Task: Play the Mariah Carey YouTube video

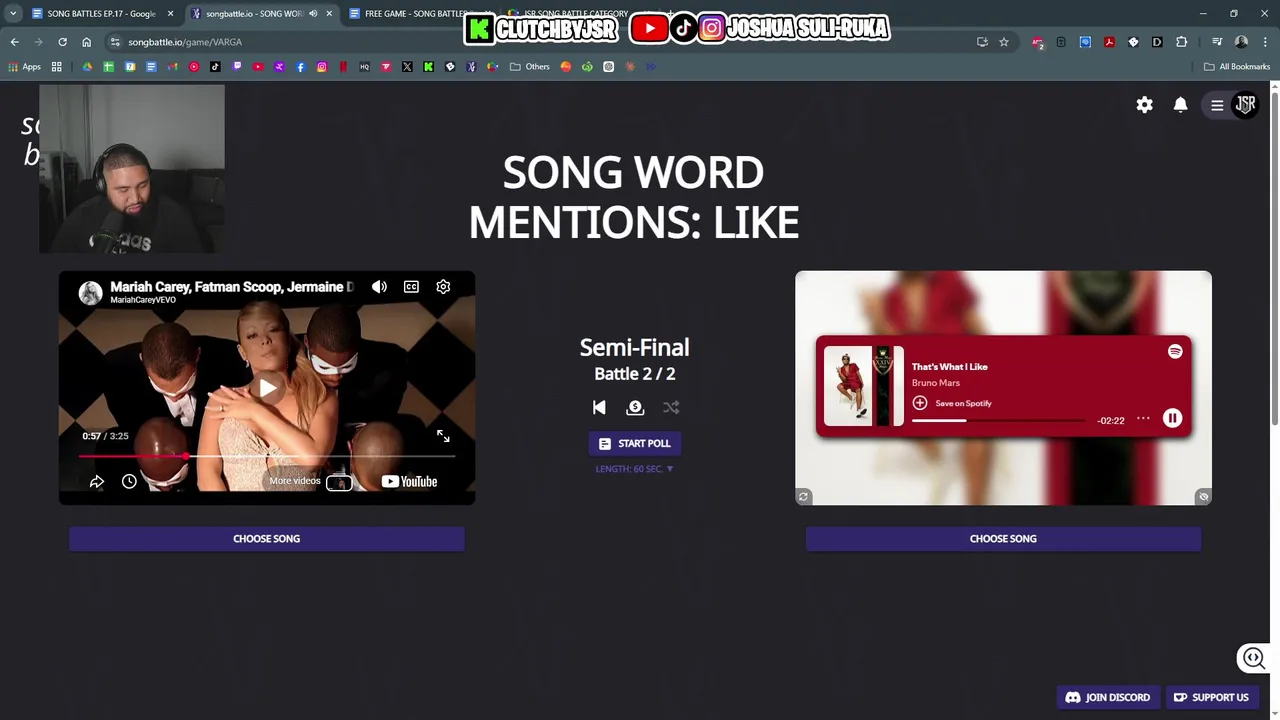Action: click(267, 388)
